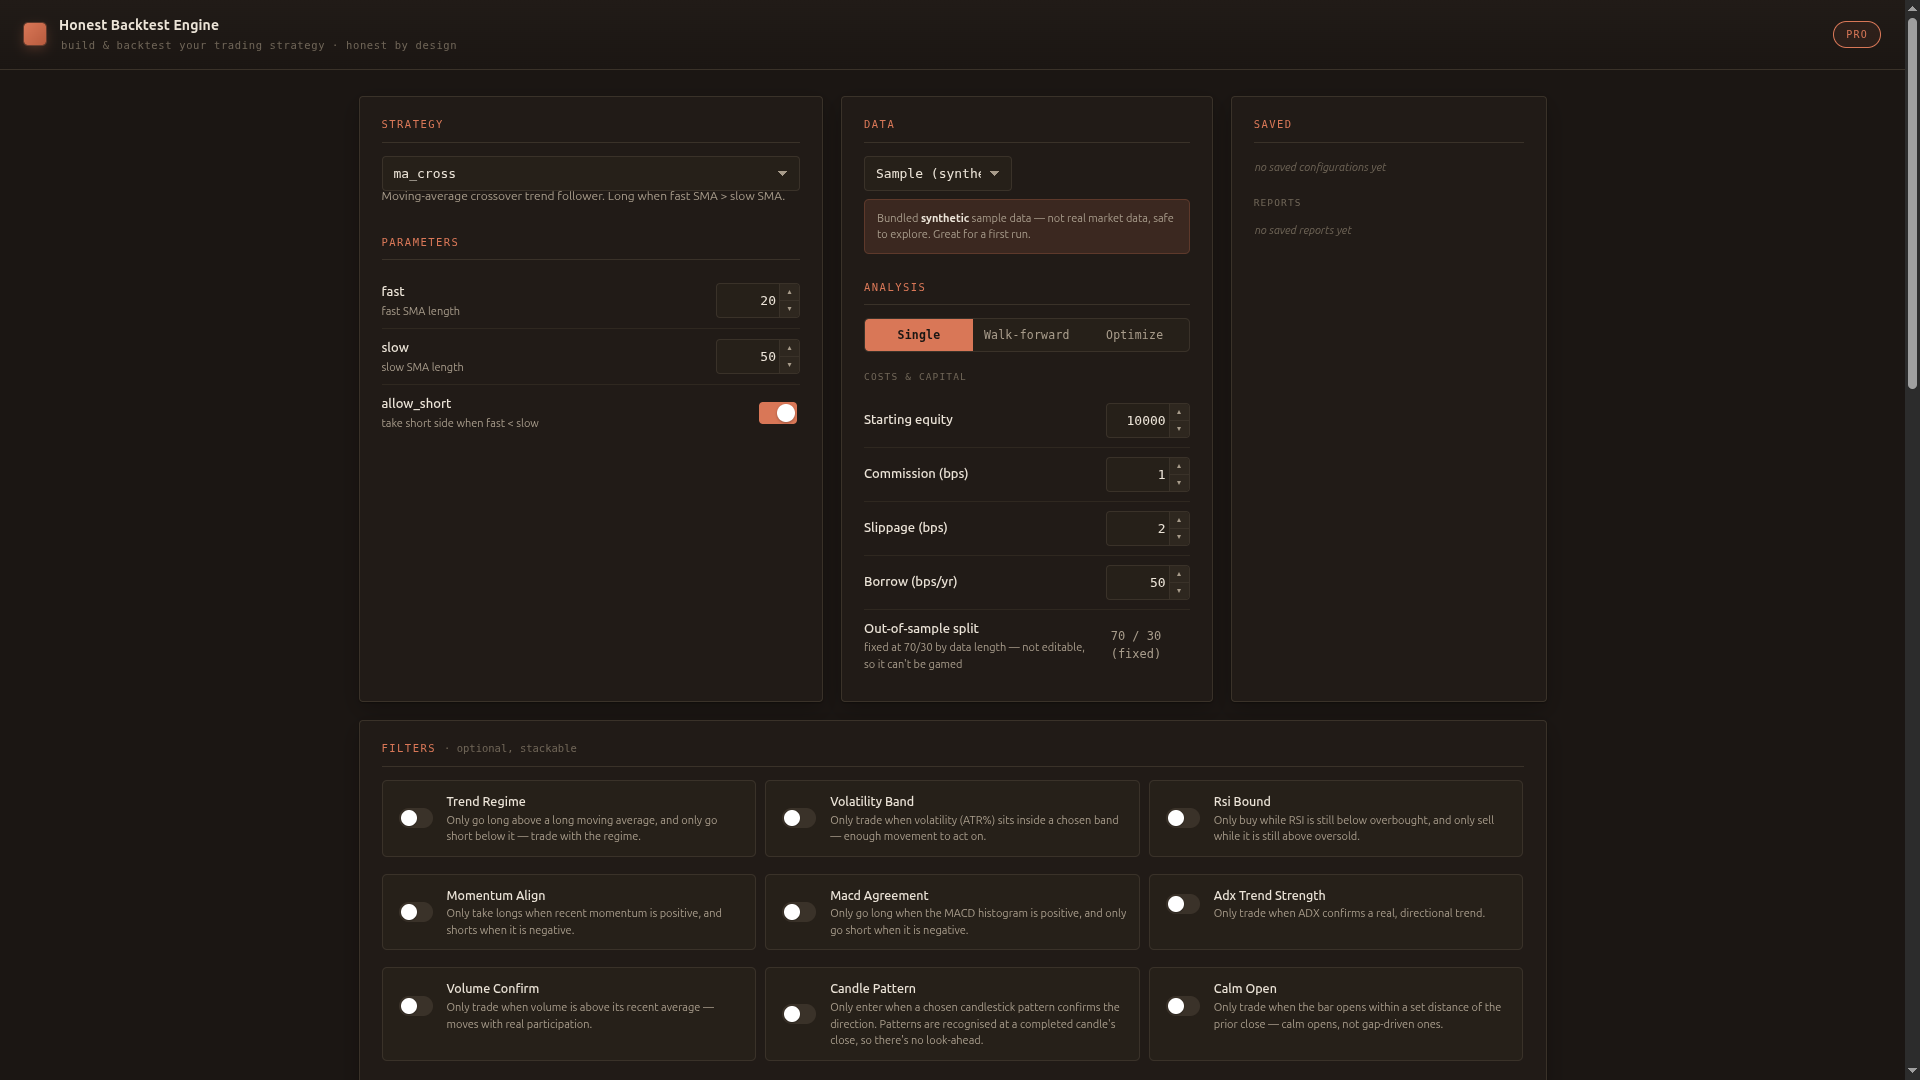Click the 'Calm Open' filter title
The height and width of the screenshot is (1080, 1920).
[1244, 988]
